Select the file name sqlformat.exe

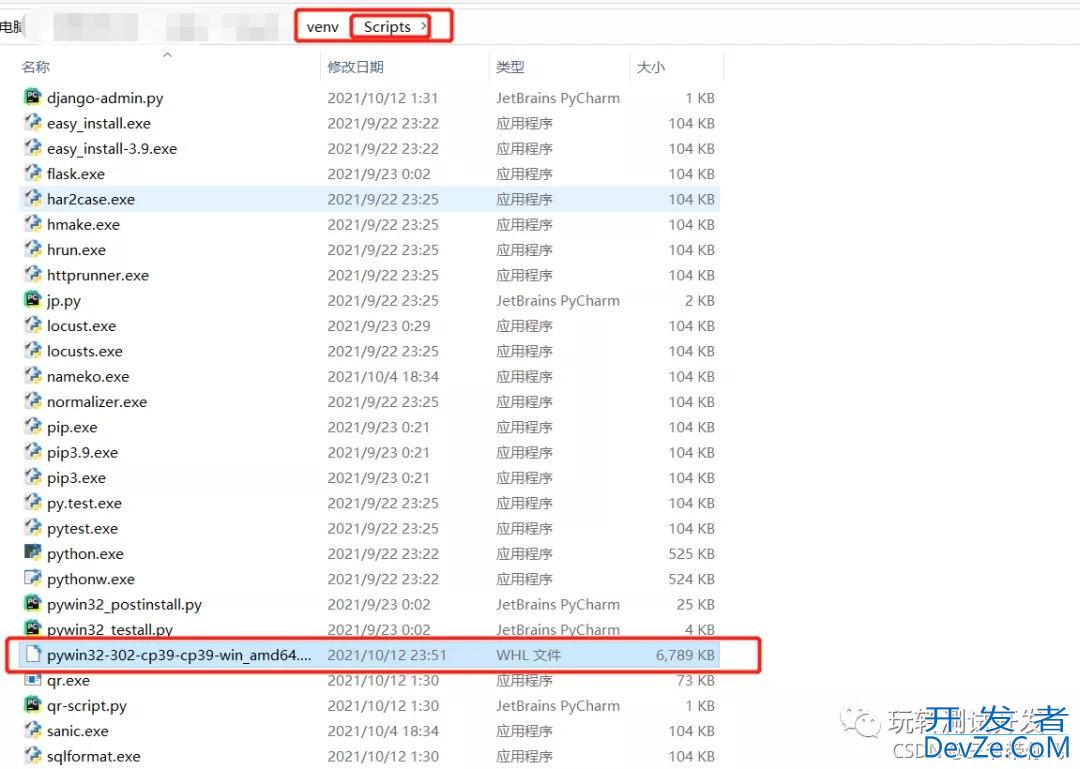tap(94, 756)
